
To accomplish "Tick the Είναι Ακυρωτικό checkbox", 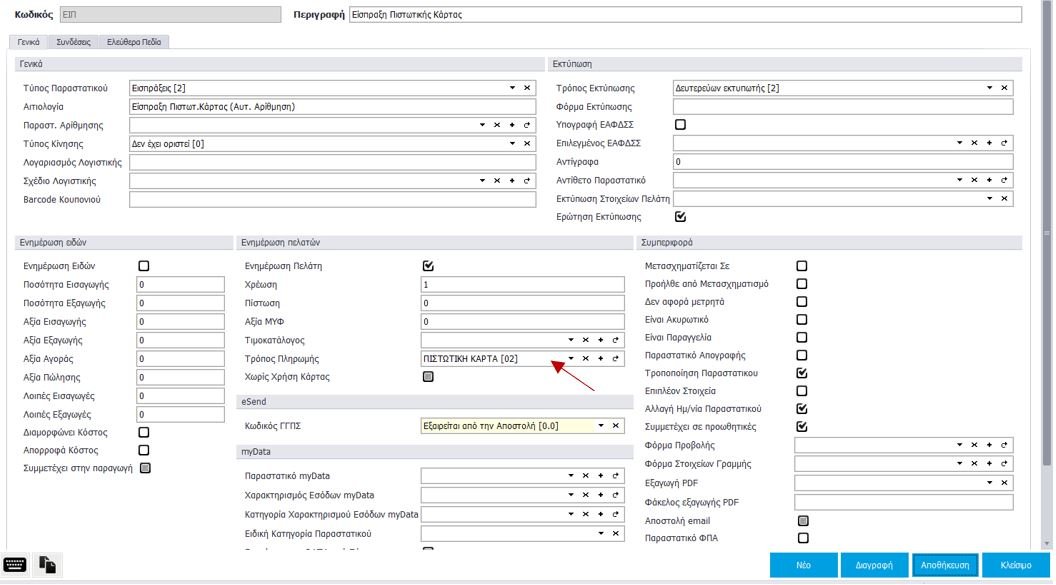I will pos(801,320).
